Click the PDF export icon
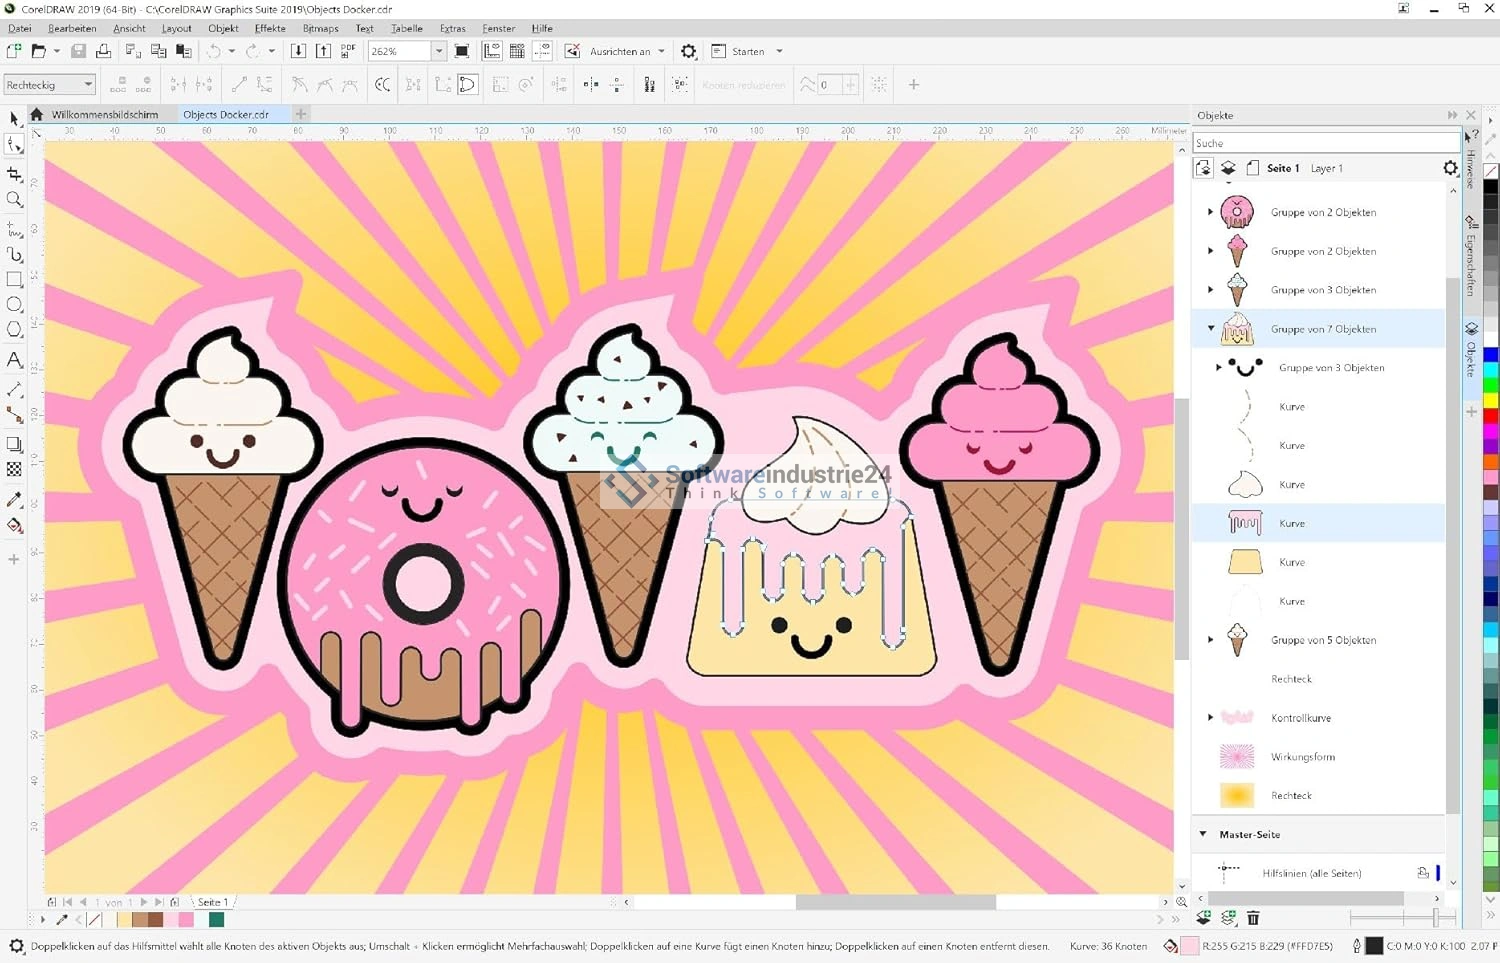The image size is (1500, 963). [348, 51]
